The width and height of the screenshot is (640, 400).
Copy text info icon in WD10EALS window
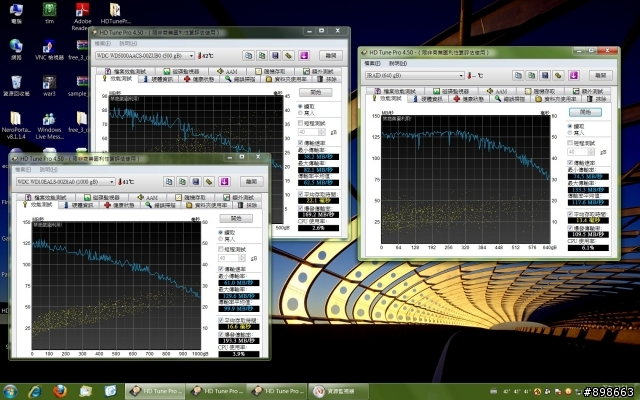point(169,182)
